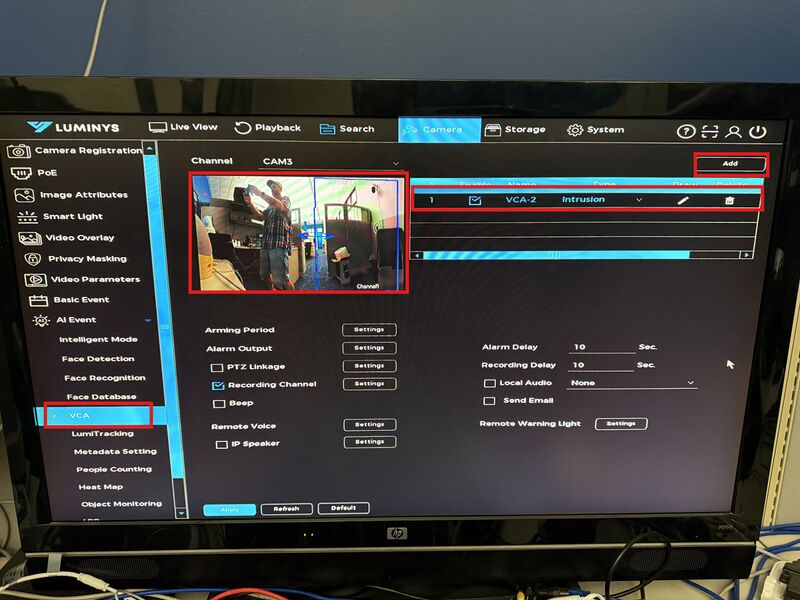The width and height of the screenshot is (800, 600).
Task: Open Intelligent Mode in sidebar
Action: [98, 339]
